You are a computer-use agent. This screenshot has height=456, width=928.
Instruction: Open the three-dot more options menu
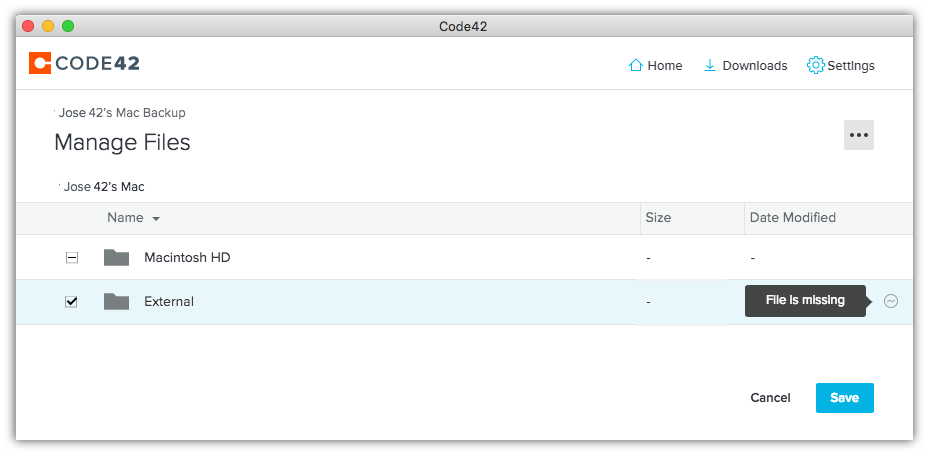click(858, 135)
